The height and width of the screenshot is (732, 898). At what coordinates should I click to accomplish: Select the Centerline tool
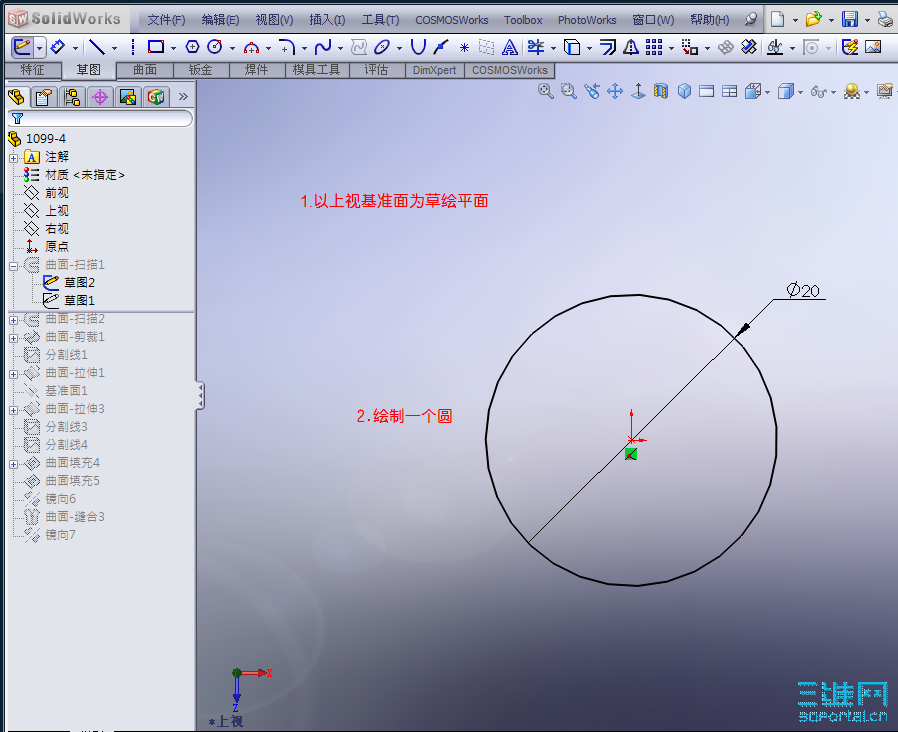click(132, 47)
